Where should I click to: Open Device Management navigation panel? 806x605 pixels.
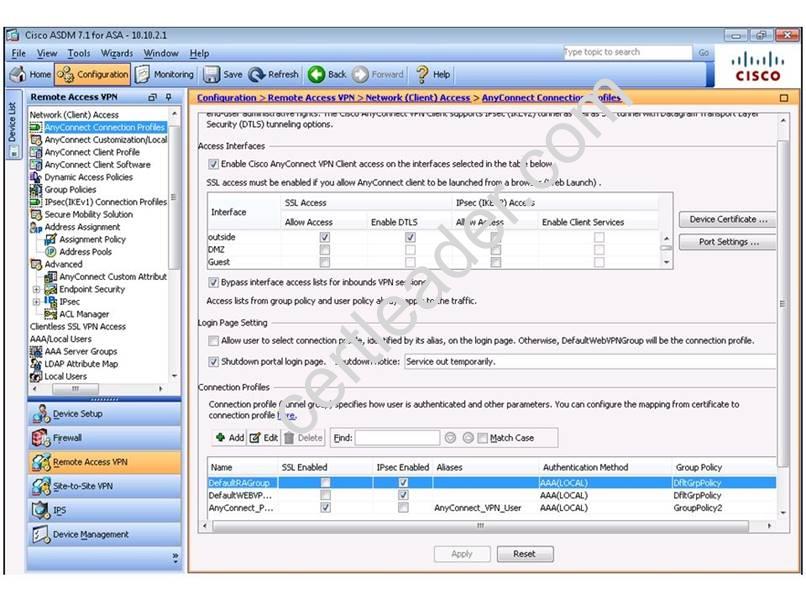point(104,535)
